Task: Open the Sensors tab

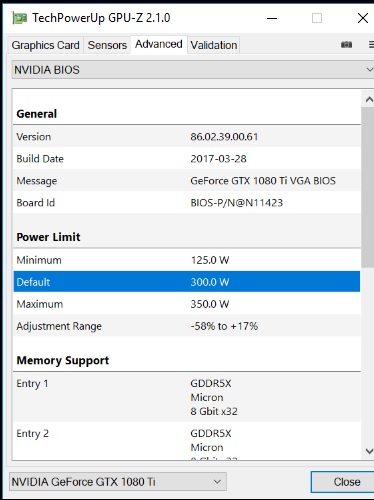Action: click(x=107, y=45)
